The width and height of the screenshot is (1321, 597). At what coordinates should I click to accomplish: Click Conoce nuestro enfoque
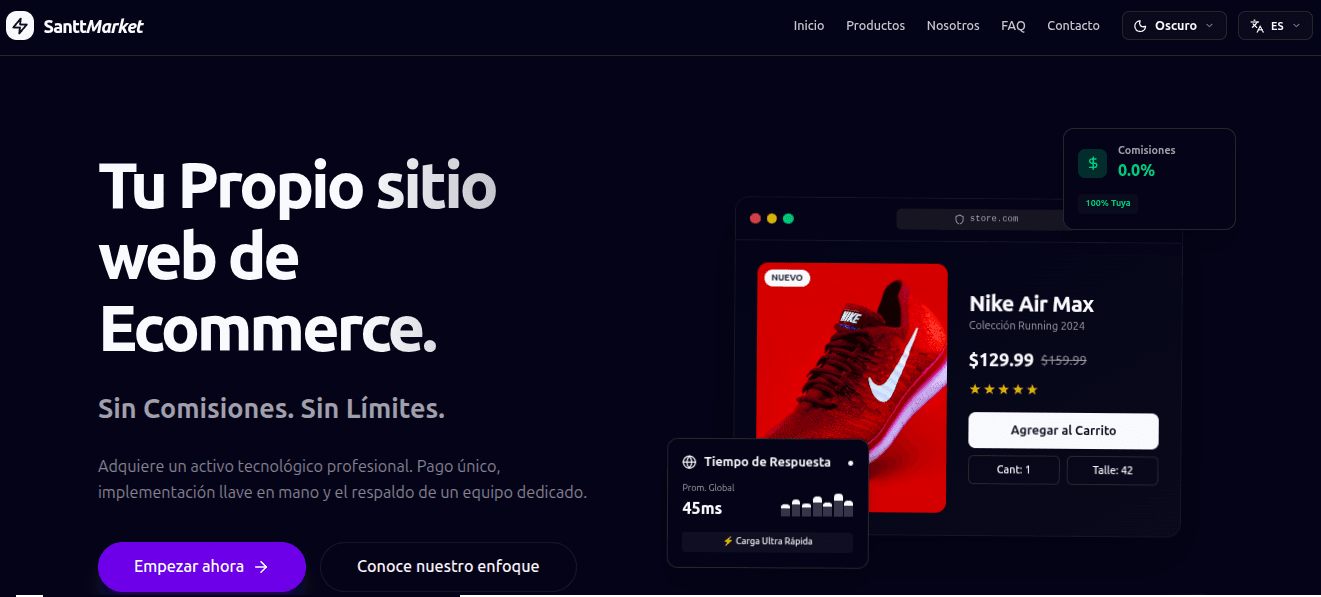tap(447, 567)
